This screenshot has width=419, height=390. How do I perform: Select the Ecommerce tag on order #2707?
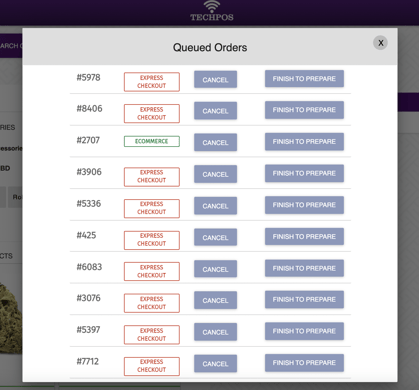coord(152,141)
